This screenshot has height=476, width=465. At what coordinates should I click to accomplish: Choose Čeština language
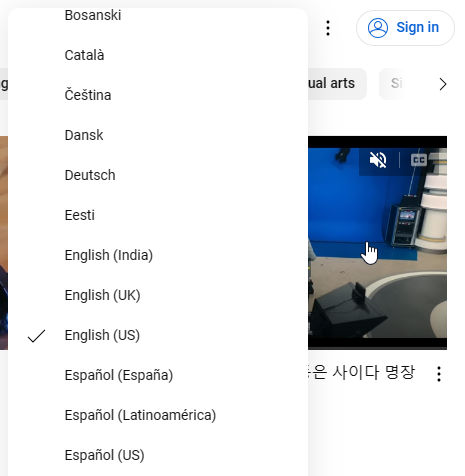click(158, 95)
